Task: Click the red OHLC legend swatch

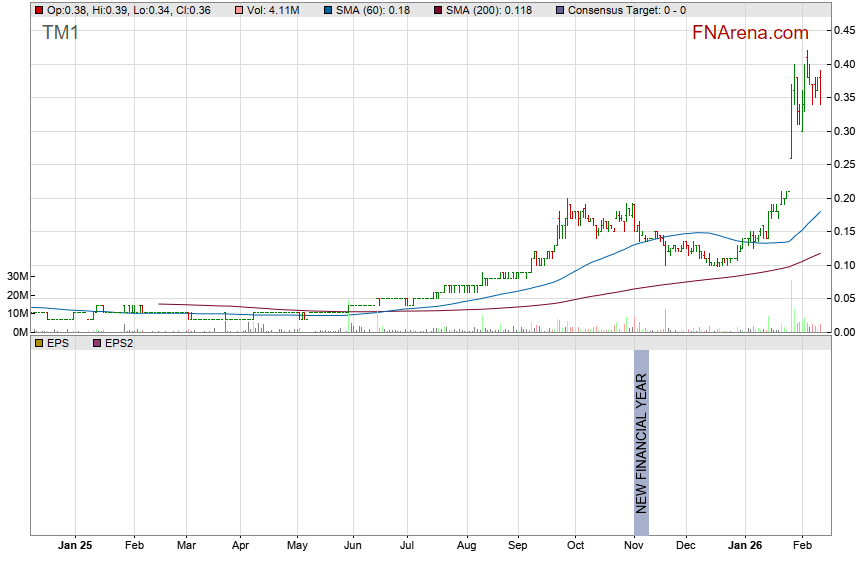Action: pyautogui.click(x=39, y=10)
